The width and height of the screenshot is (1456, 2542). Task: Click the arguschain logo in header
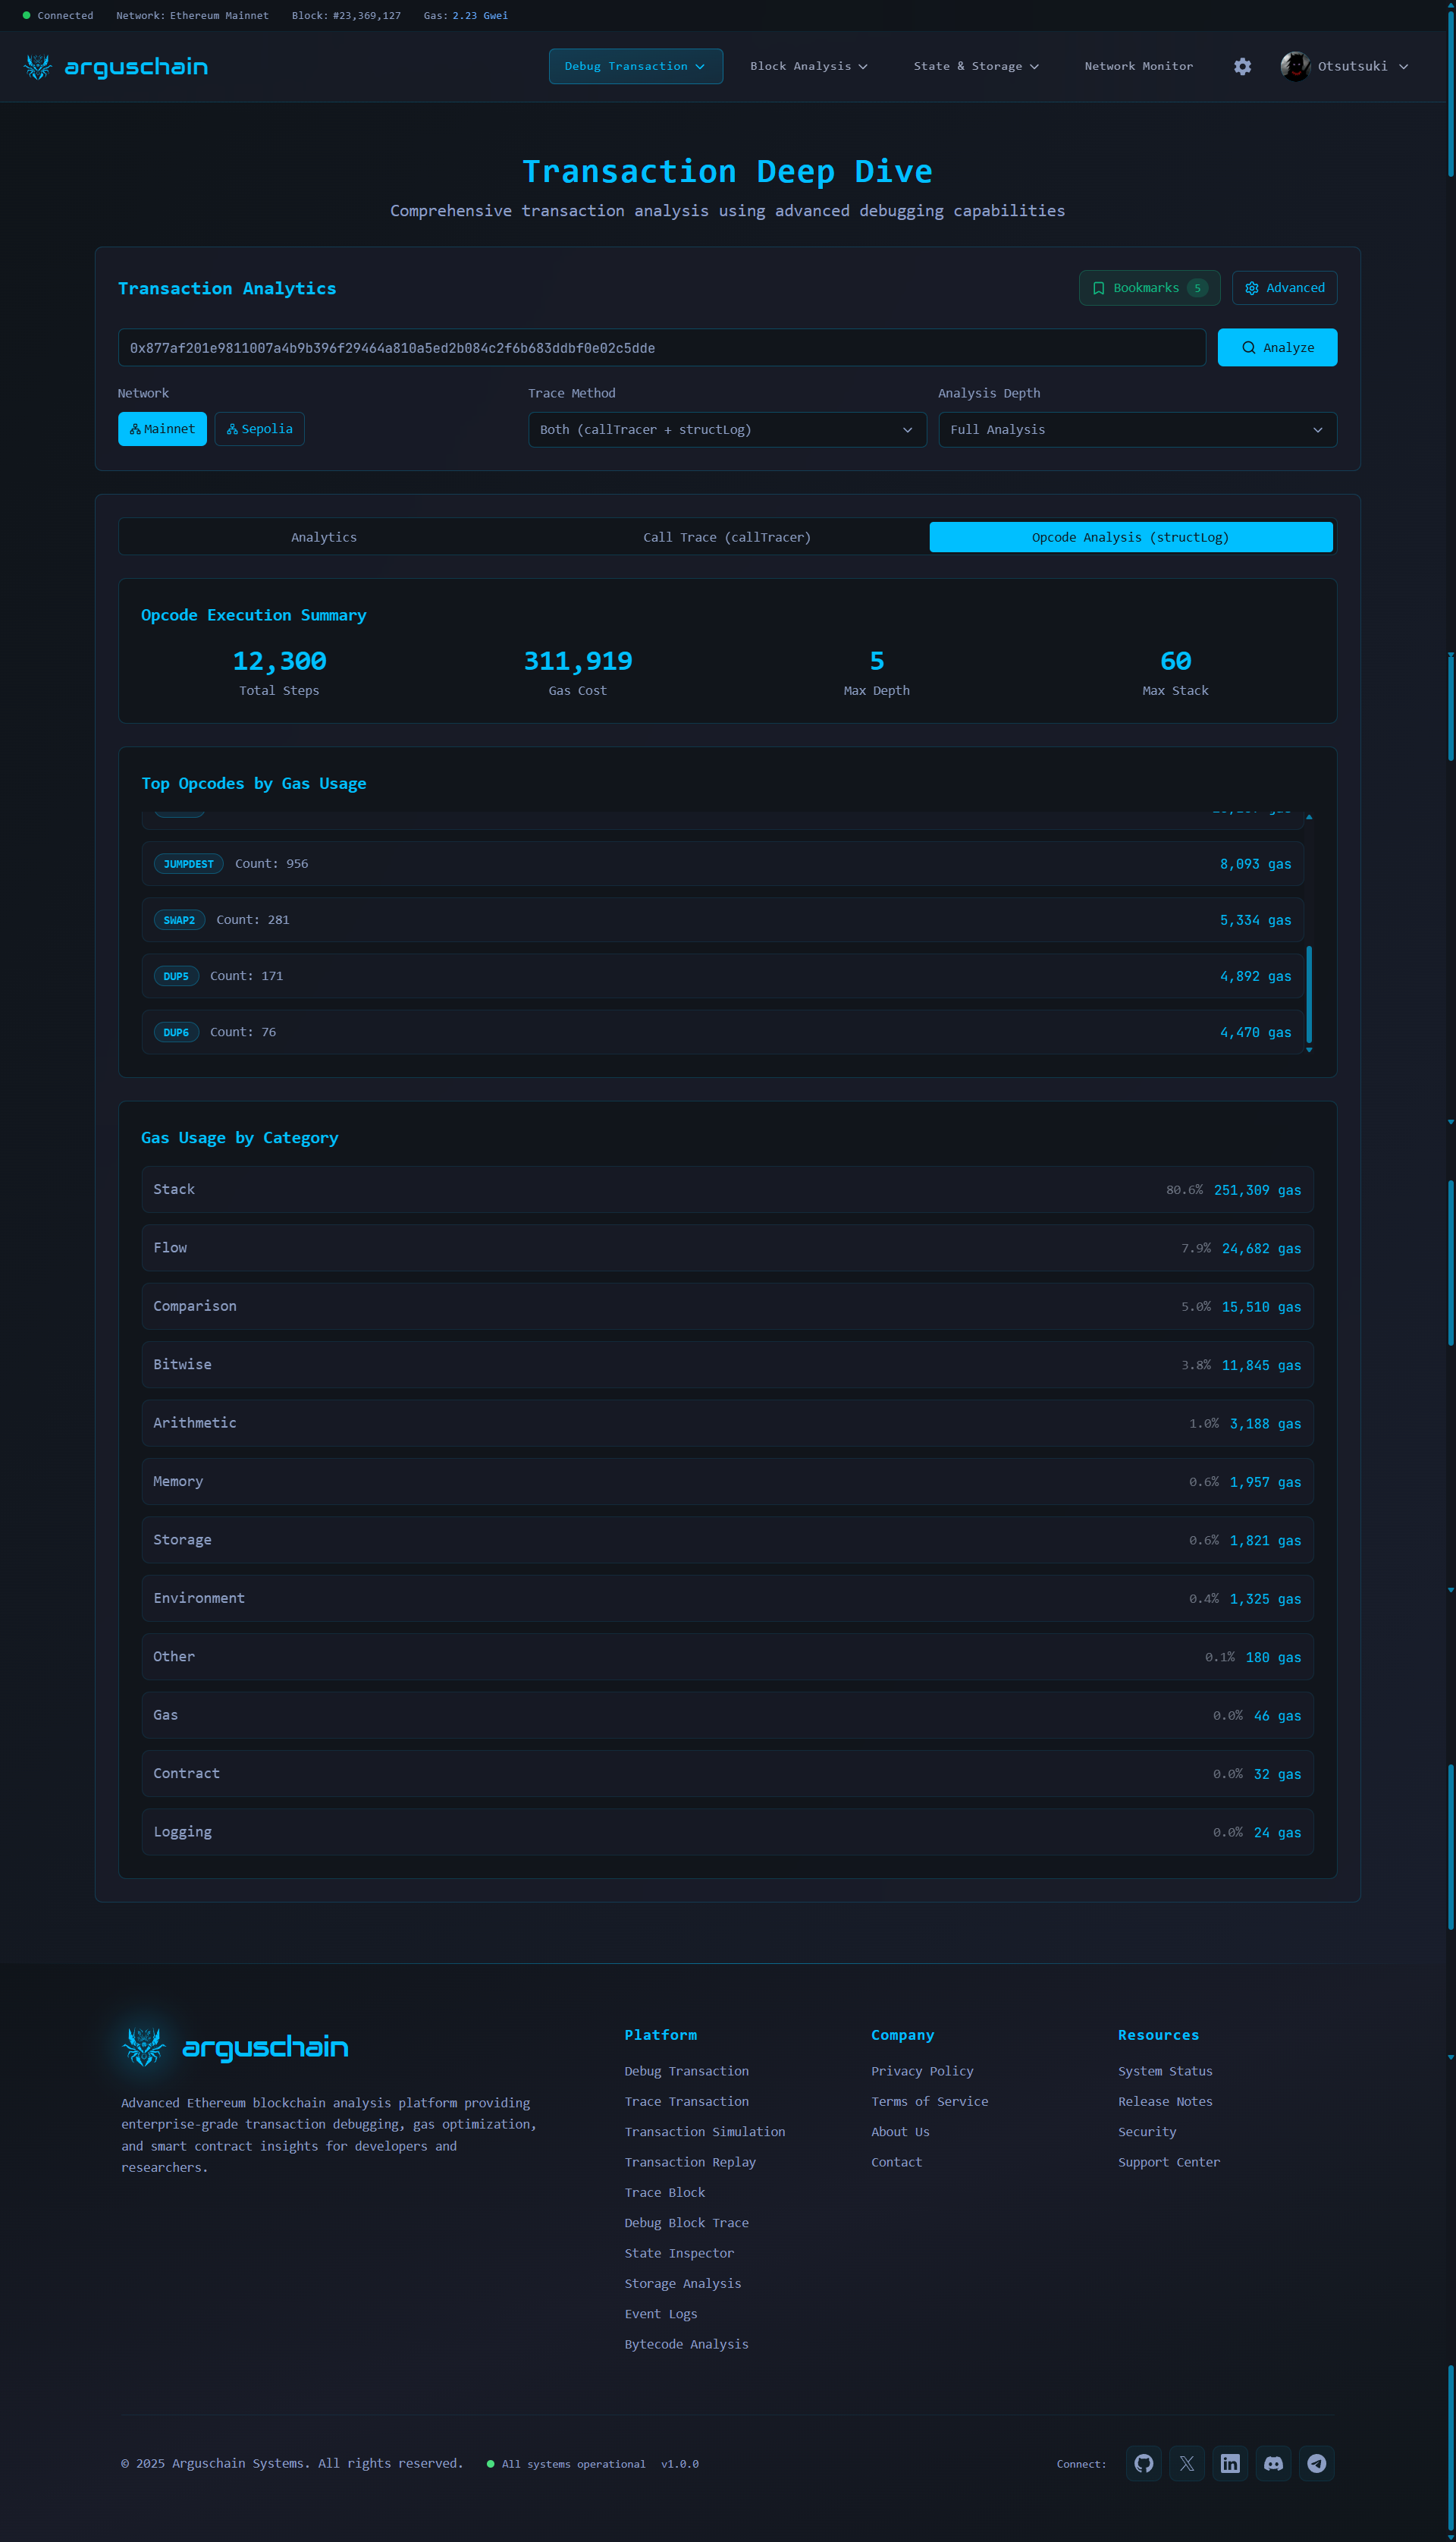click(x=116, y=67)
